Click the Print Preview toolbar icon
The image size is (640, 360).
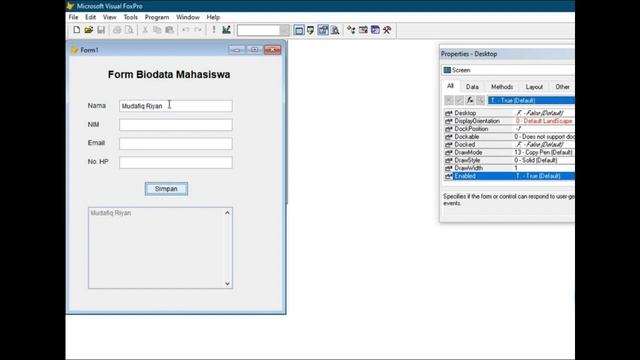click(x=129, y=30)
